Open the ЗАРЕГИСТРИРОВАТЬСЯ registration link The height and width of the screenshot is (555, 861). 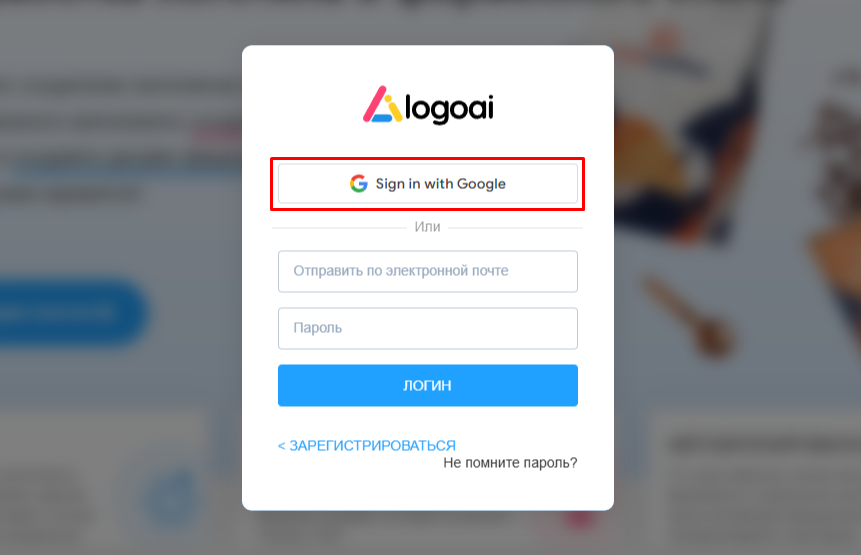372,445
